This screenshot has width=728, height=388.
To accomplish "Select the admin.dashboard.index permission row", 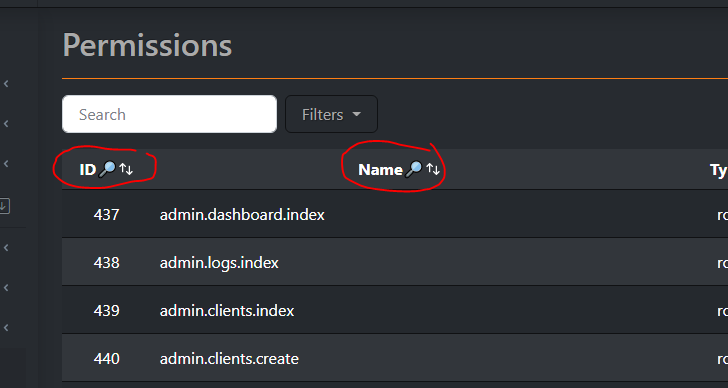I will click(x=395, y=214).
